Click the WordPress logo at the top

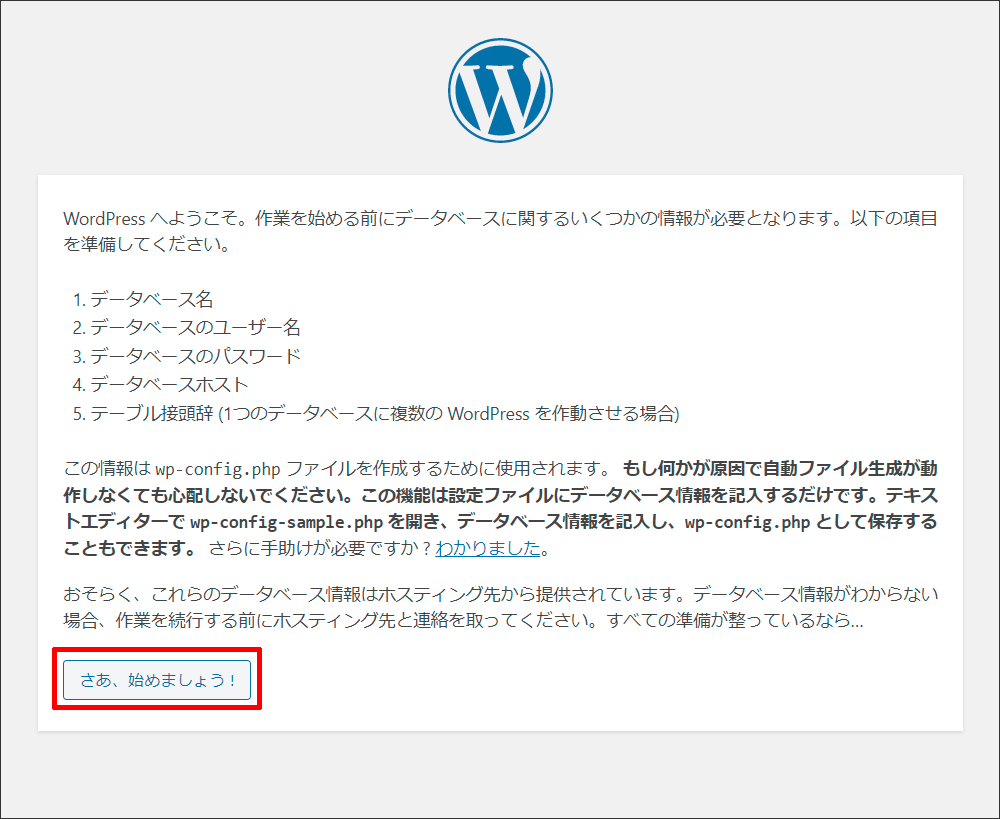[500, 91]
